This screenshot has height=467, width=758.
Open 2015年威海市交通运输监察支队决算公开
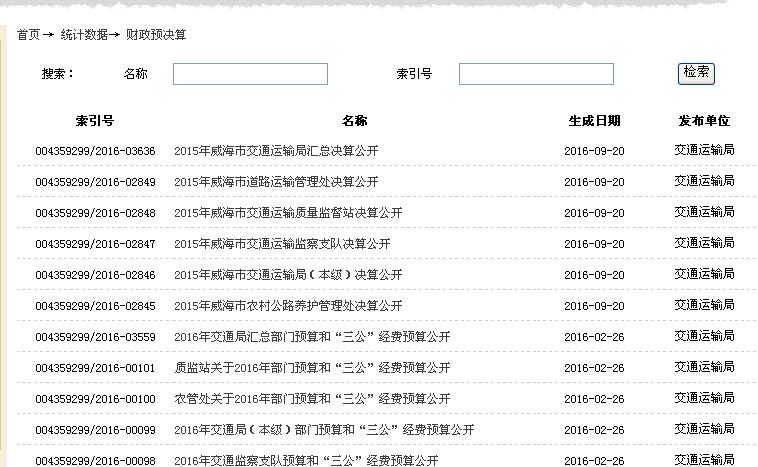click(282, 244)
